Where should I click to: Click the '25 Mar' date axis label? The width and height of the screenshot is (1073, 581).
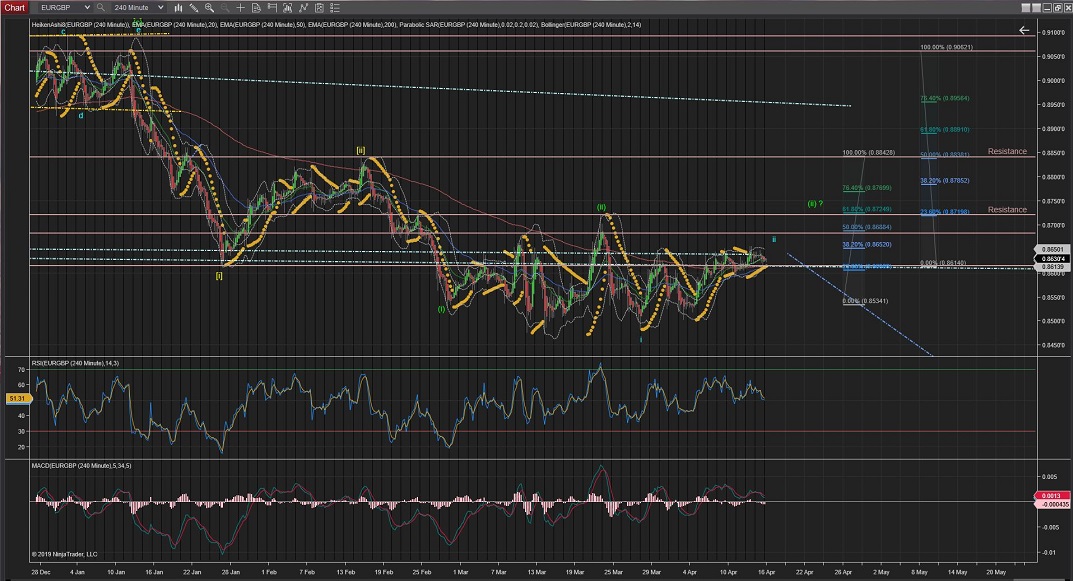(x=613, y=572)
